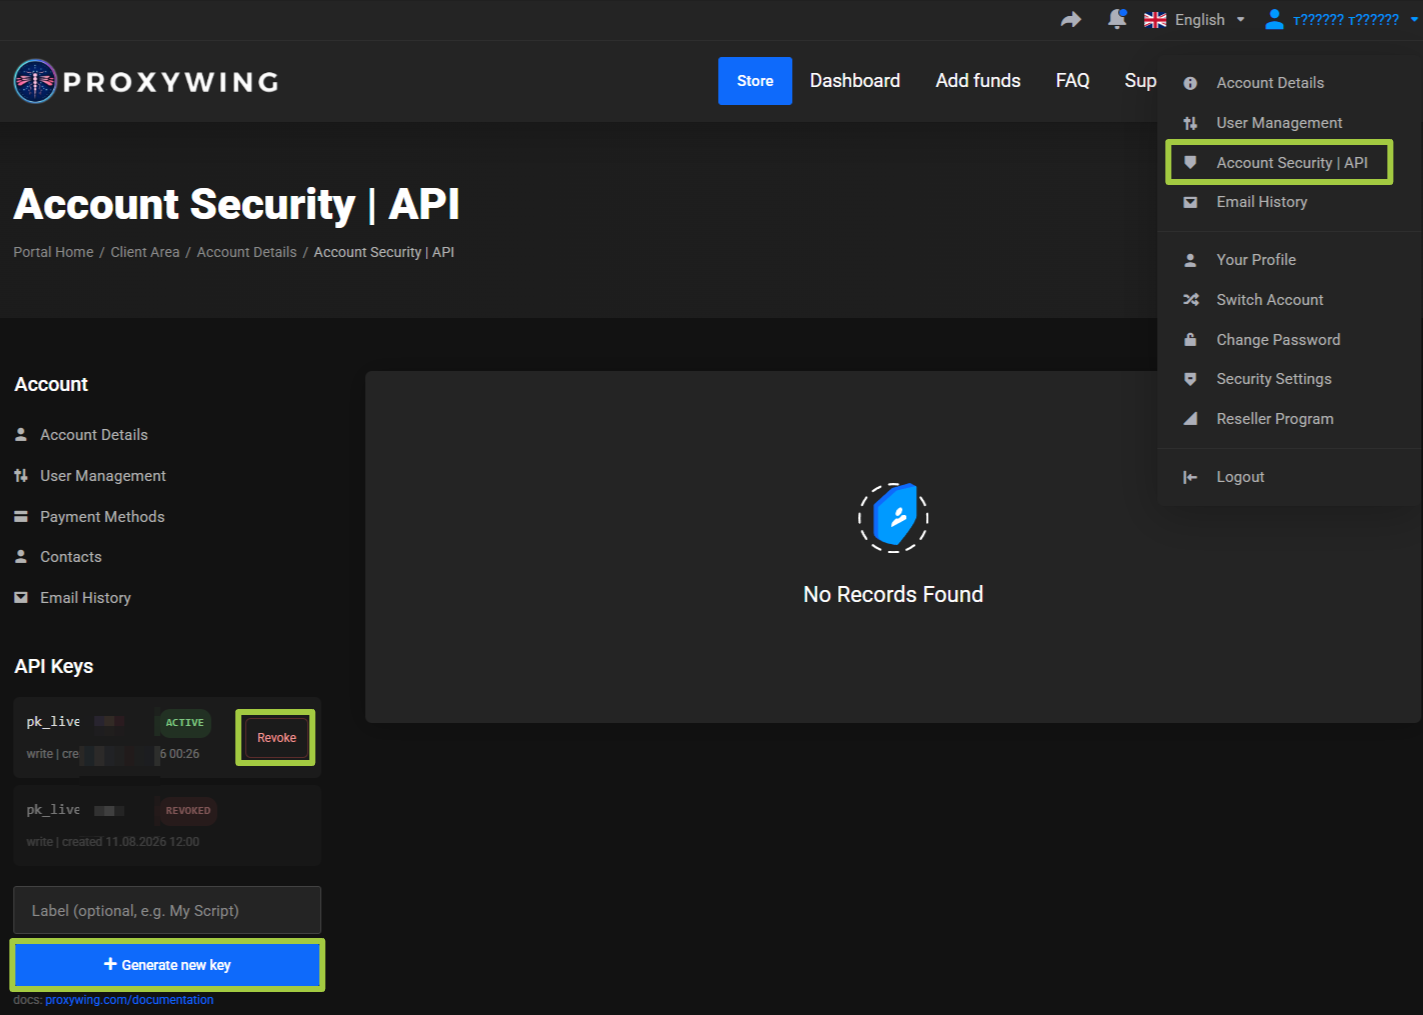Screen dimensions: 1423x1015
Task: Open sidebar Payment Methods link
Action: click(102, 517)
